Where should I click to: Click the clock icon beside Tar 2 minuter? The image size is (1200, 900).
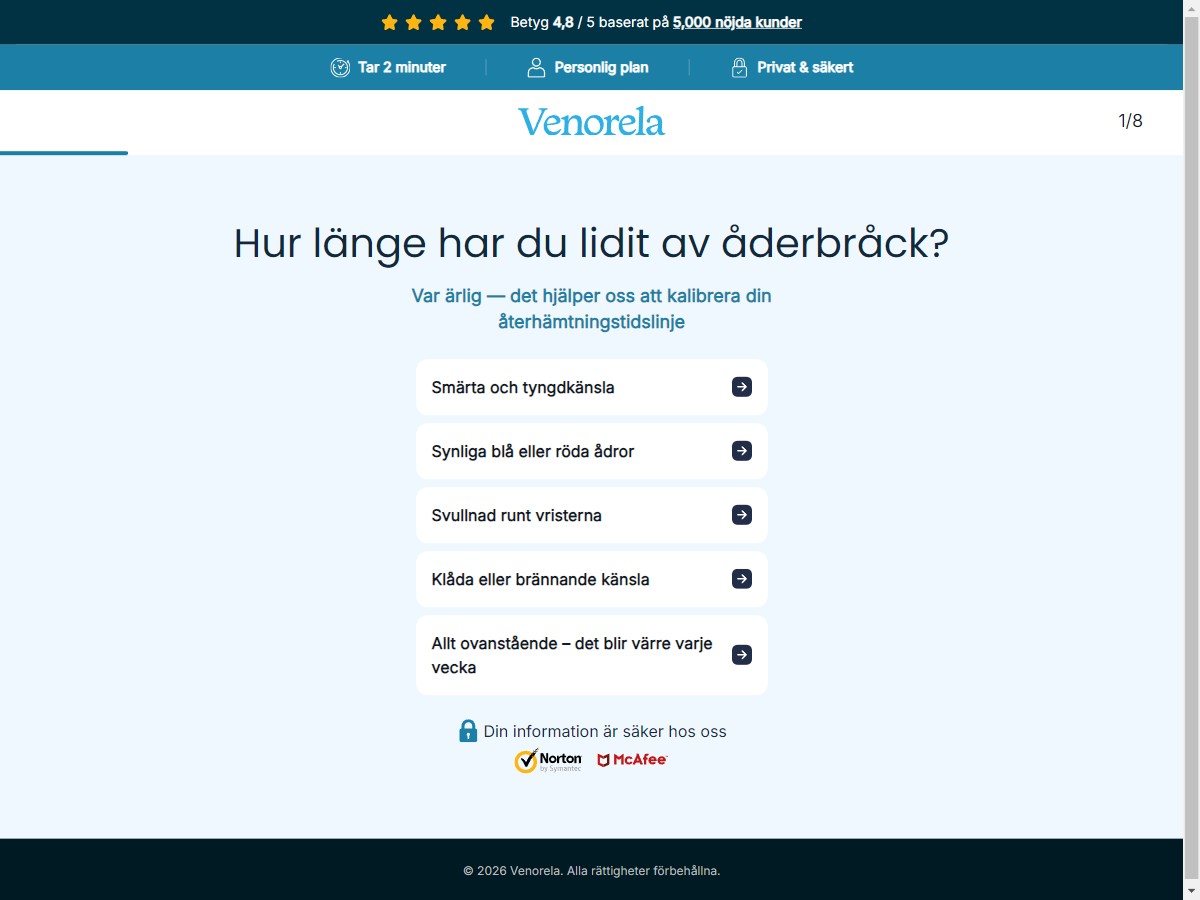(x=340, y=68)
